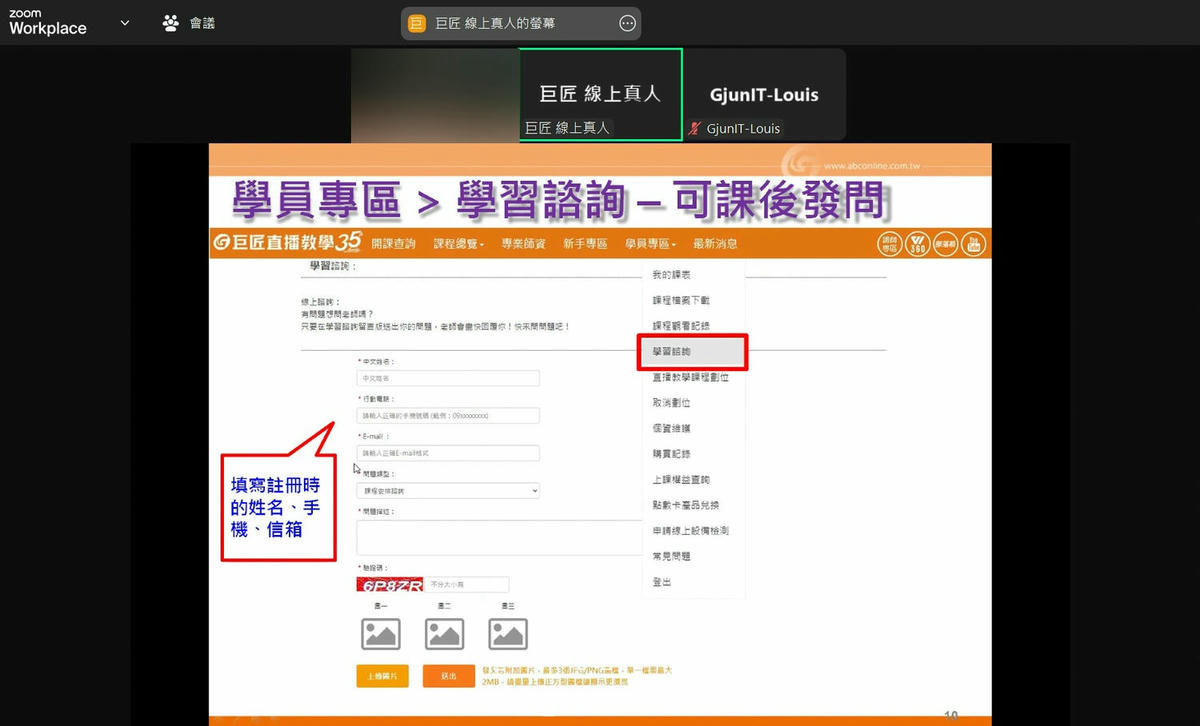Open the 問題類型 dropdown select
This screenshot has height=726, width=1200.
point(448,491)
